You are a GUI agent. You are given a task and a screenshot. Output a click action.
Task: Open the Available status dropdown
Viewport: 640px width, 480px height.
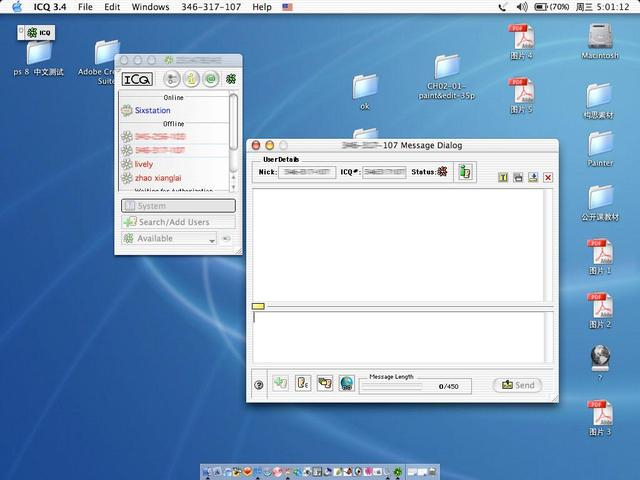click(169, 239)
